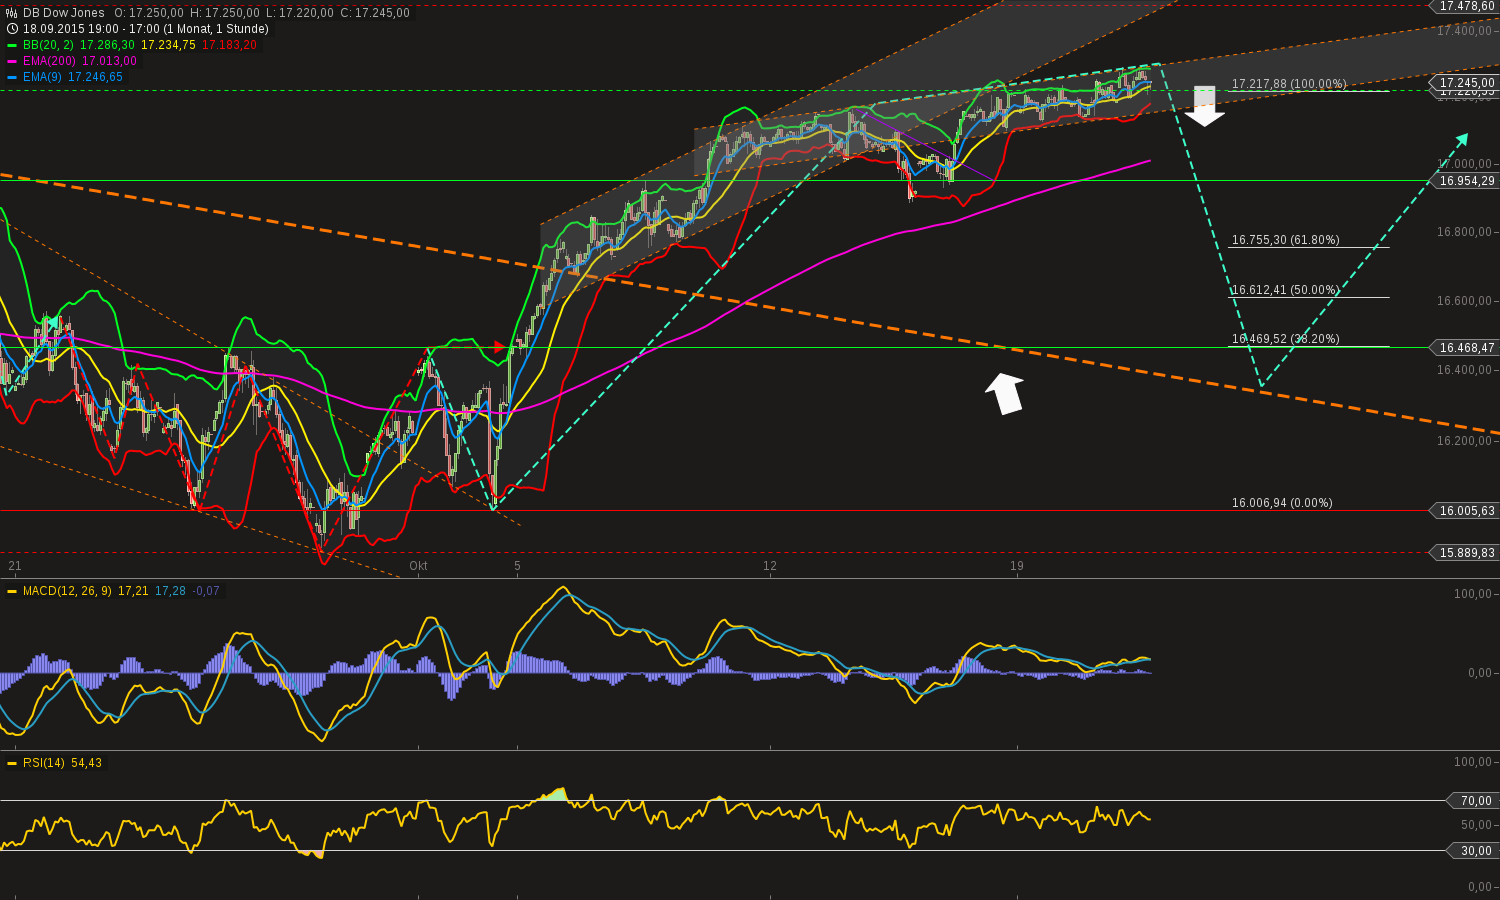1500x900 pixels.
Task: Select the RSI(14) indicator label
Action: (44, 763)
